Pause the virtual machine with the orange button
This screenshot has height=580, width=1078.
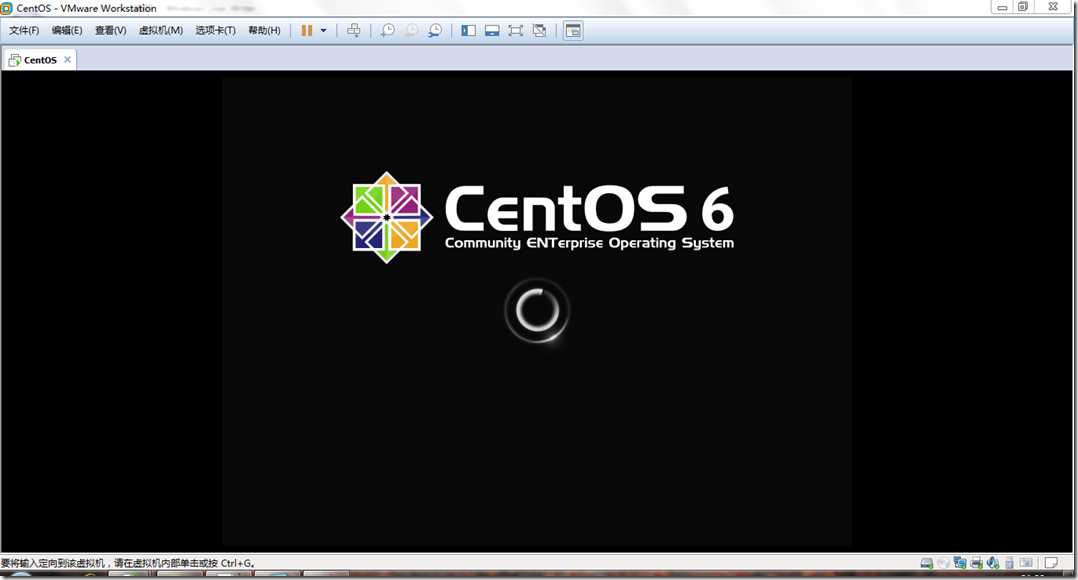tap(307, 30)
